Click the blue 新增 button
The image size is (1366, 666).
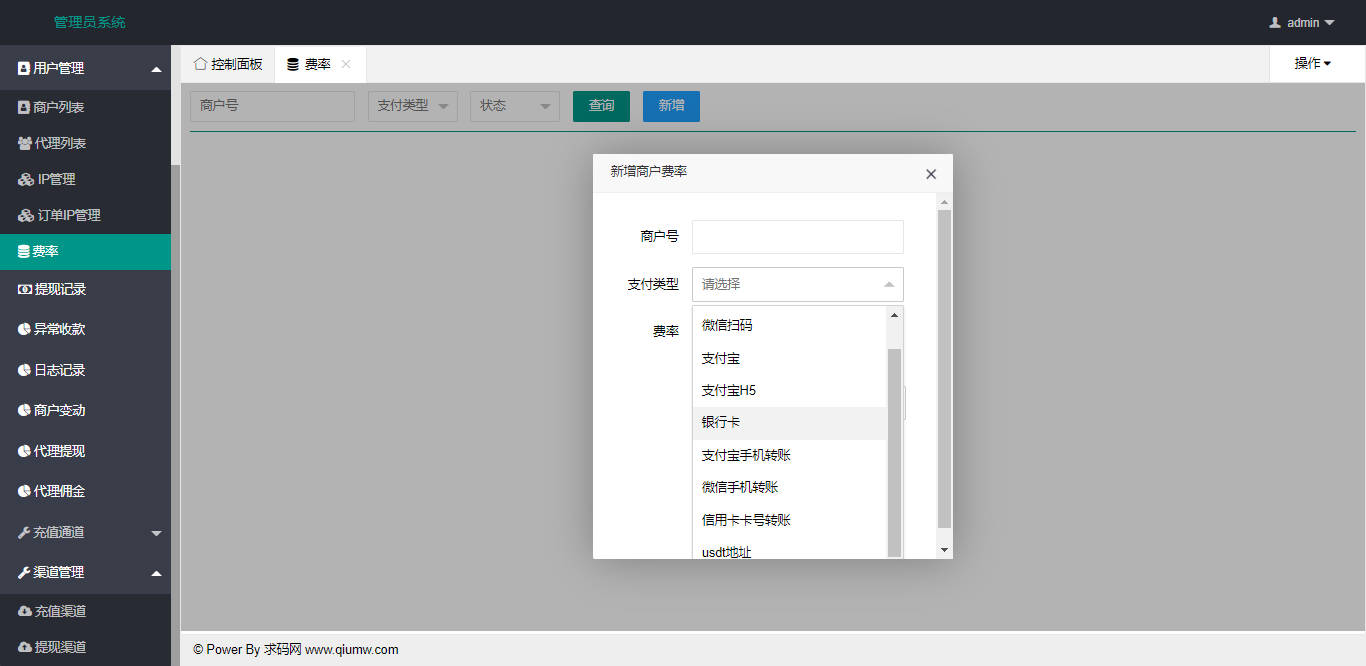click(x=671, y=106)
